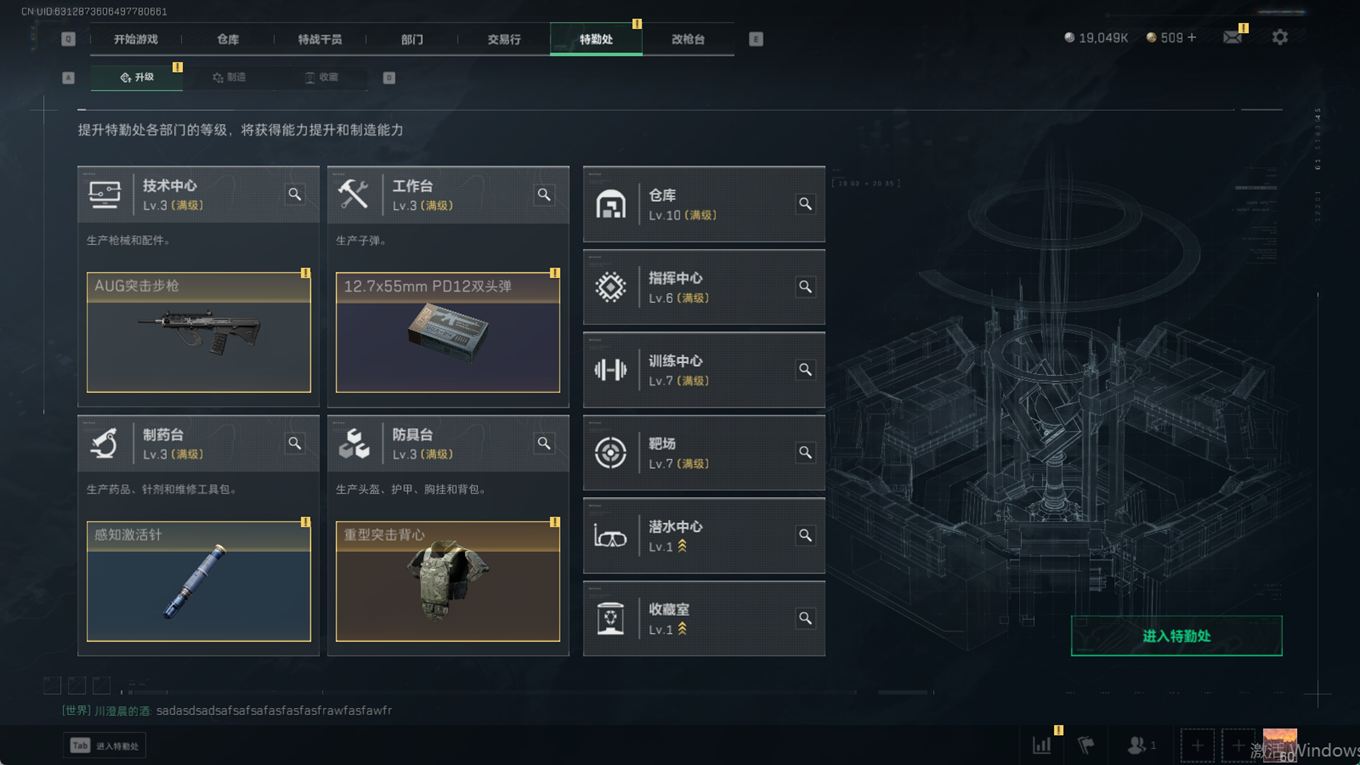Click magnifier icon on 技术中心 card
1360x765 pixels.
click(x=295, y=194)
